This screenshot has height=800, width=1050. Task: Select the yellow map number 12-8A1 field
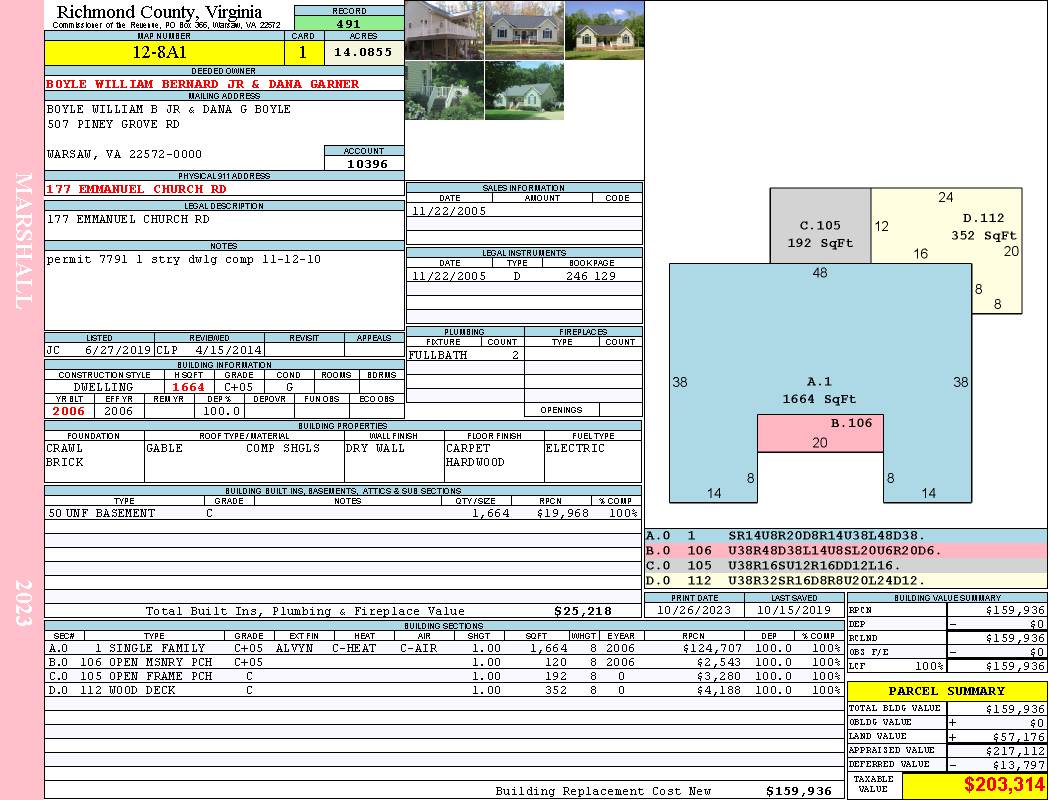pyautogui.click(x=164, y=53)
